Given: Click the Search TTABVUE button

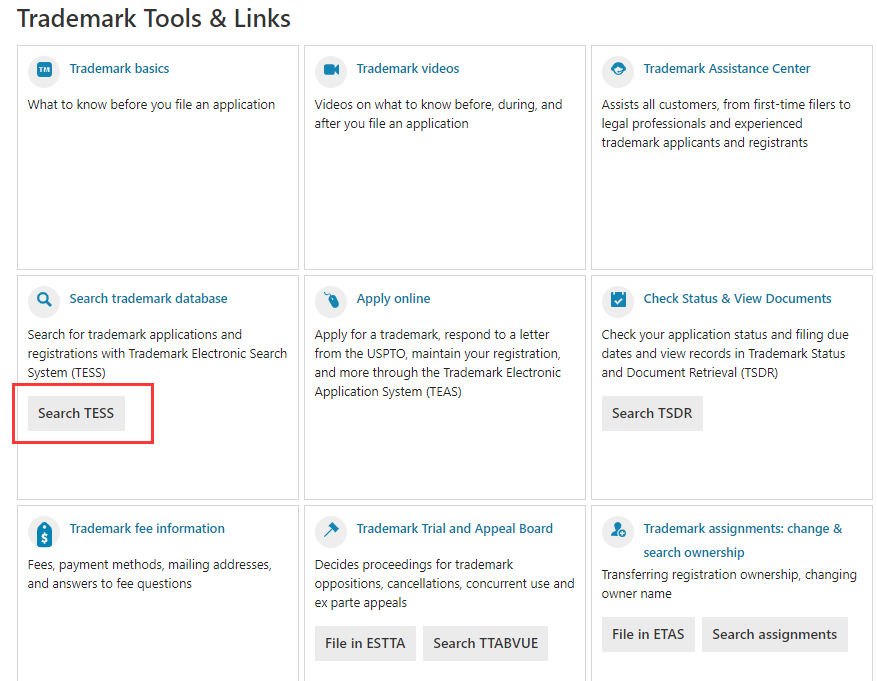Looking at the screenshot, I should click(485, 644).
